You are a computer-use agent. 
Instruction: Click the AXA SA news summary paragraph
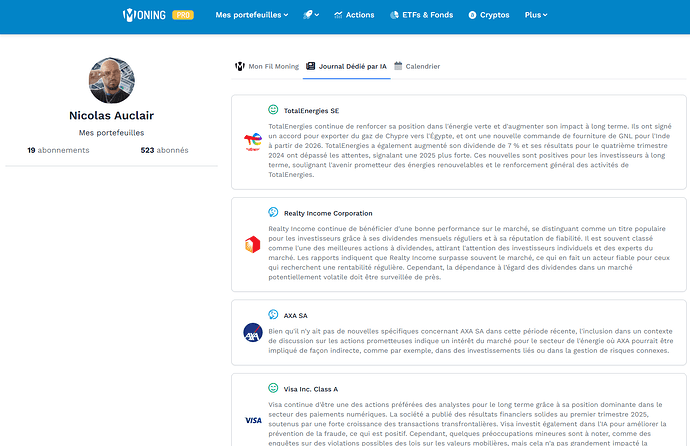(470, 341)
